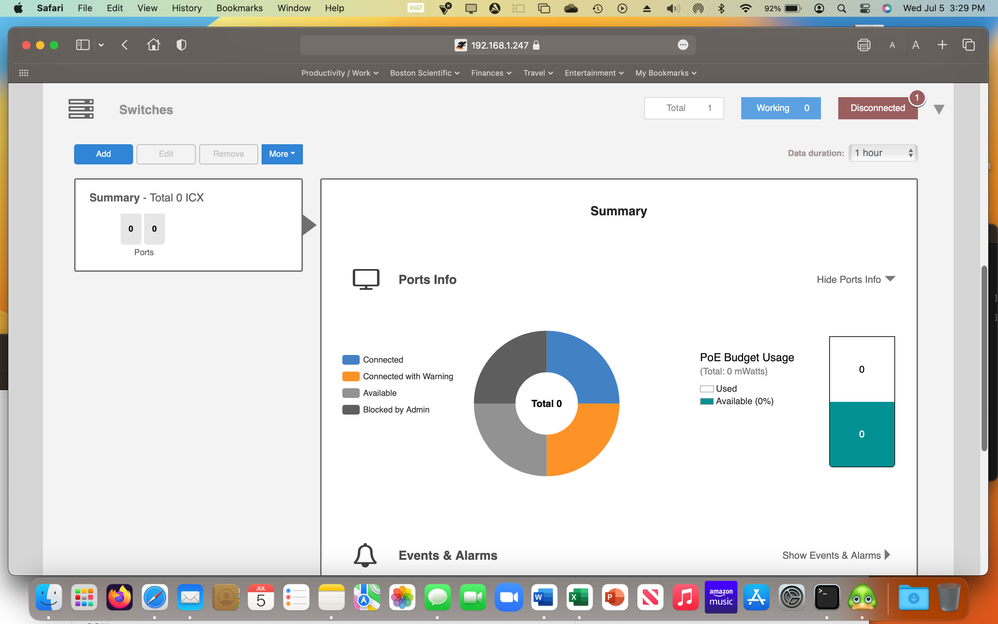Click the print icon in Safari toolbar
998x624 pixels.
tap(864, 45)
